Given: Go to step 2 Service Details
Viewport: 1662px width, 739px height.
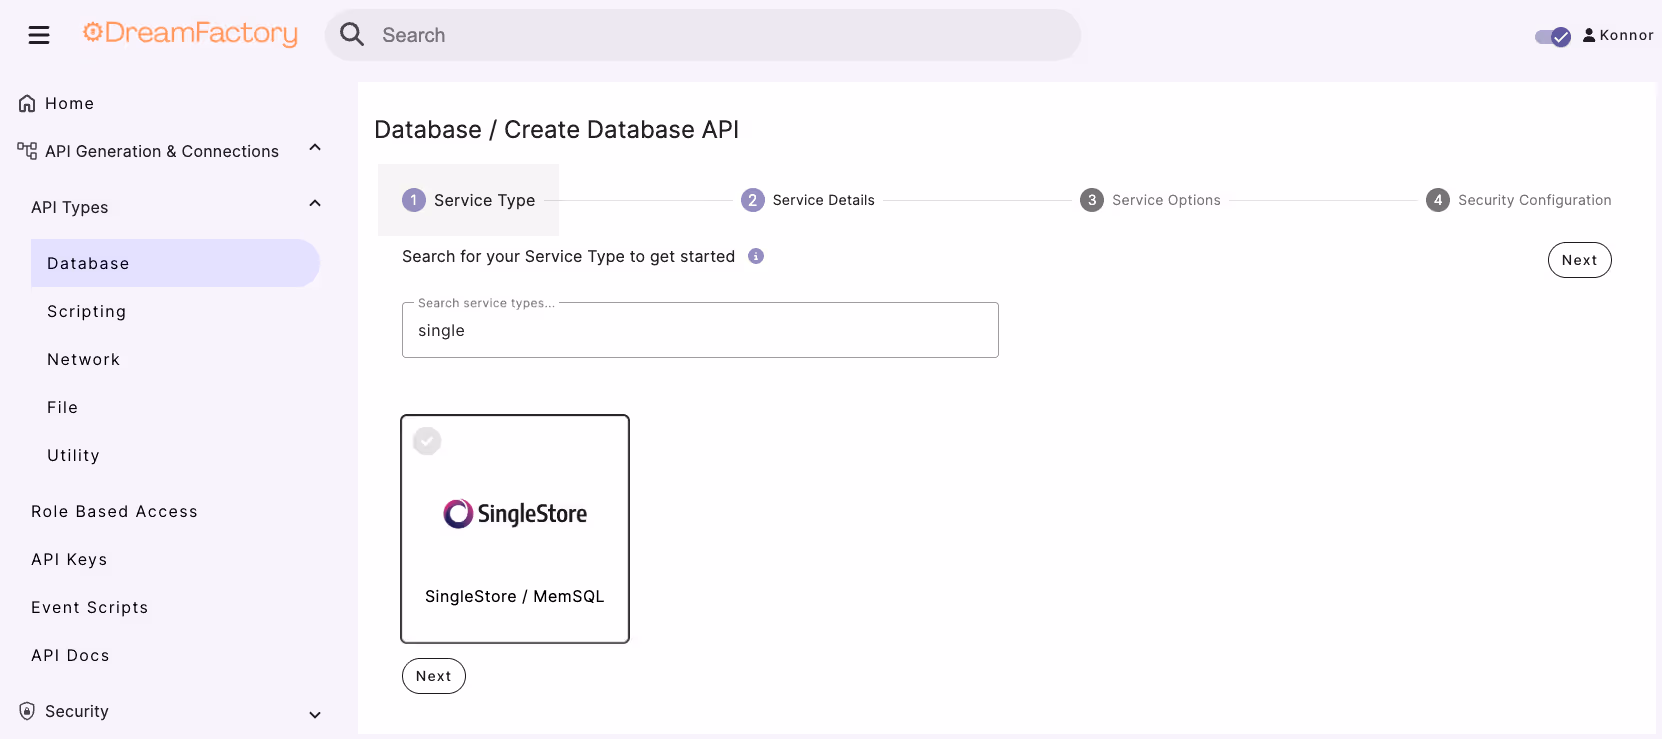Looking at the screenshot, I should click(x=808, y=200).
